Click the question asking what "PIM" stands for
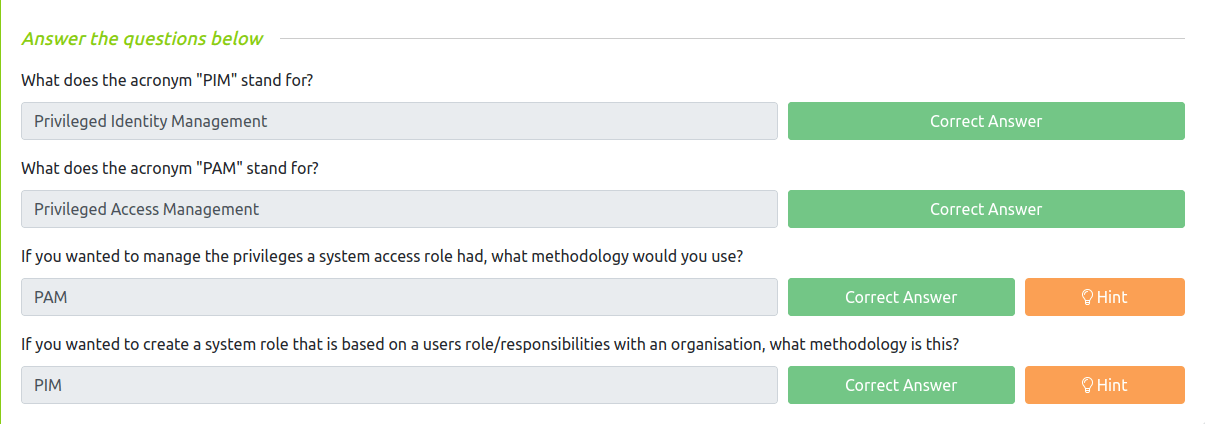Image resolution: width=1205 pixels, height=424 pixels. 167,80
